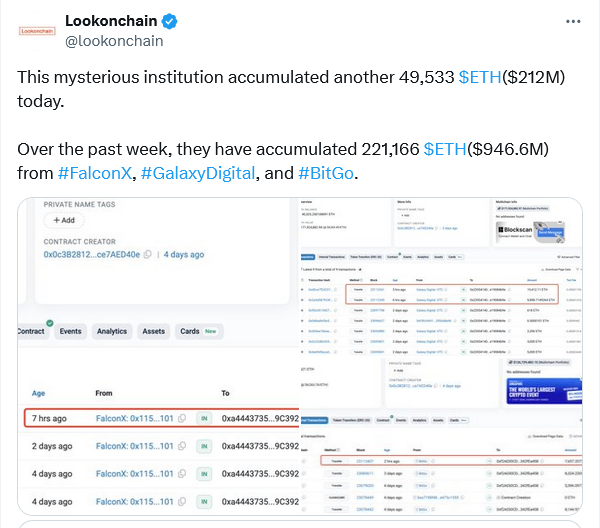Click the #BitGo hashtag
600x528 pixels.
coord(327,173)
